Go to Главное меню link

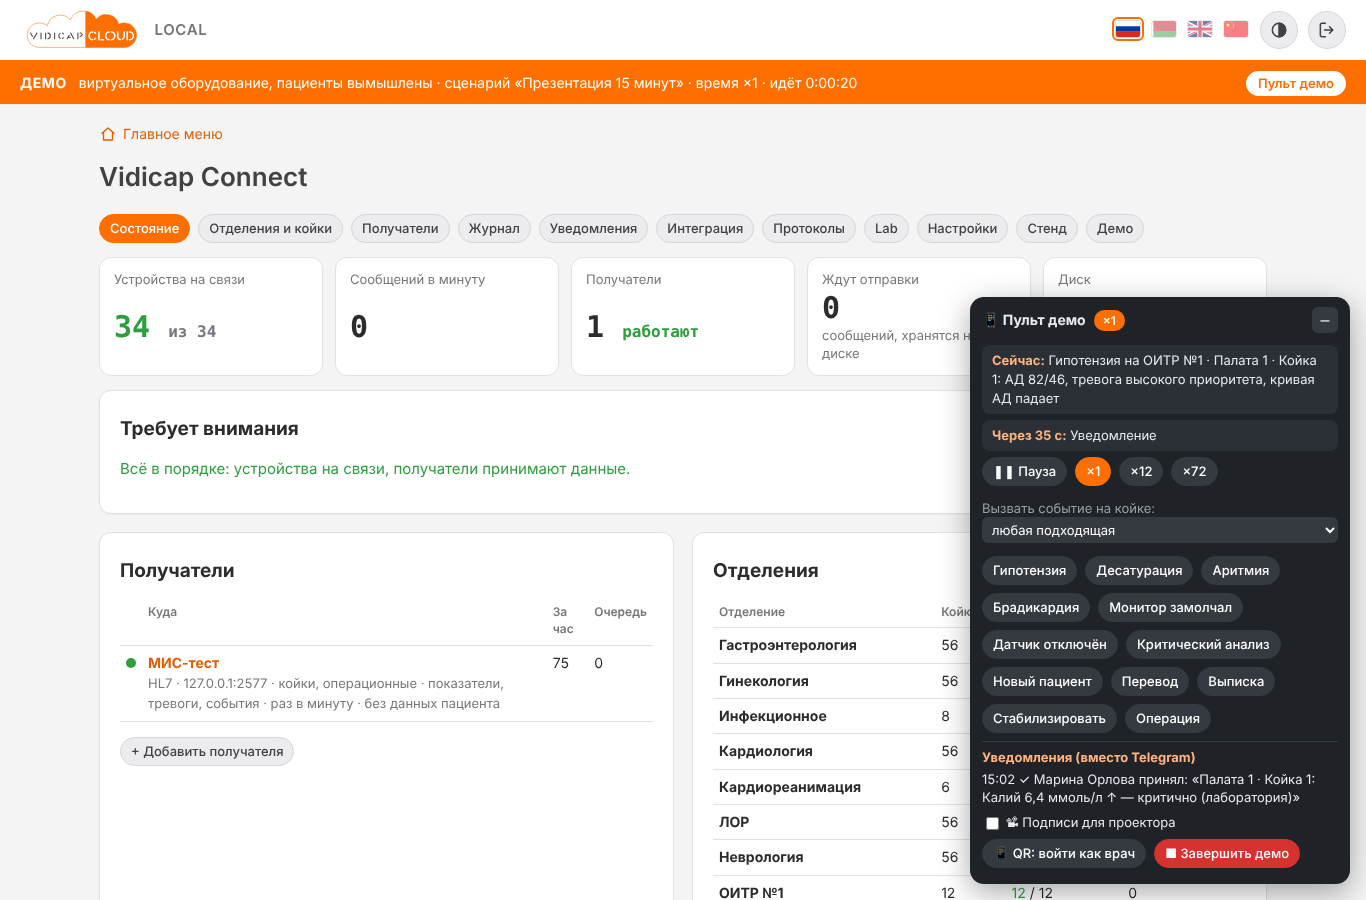[x=161, y=134]
